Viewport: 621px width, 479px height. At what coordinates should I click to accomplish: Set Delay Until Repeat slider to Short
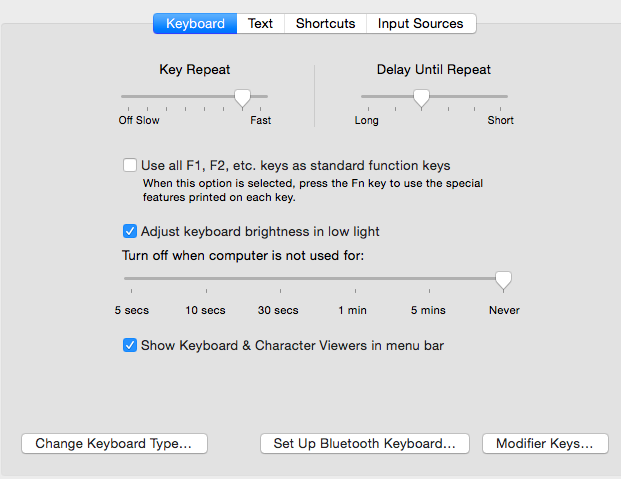[505, 97]
